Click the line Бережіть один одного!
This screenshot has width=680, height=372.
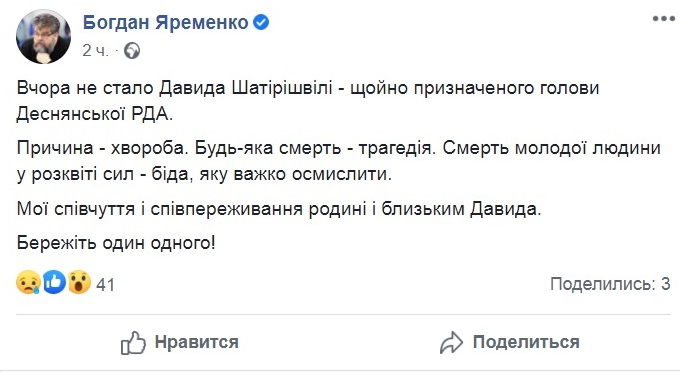(116, 243)
